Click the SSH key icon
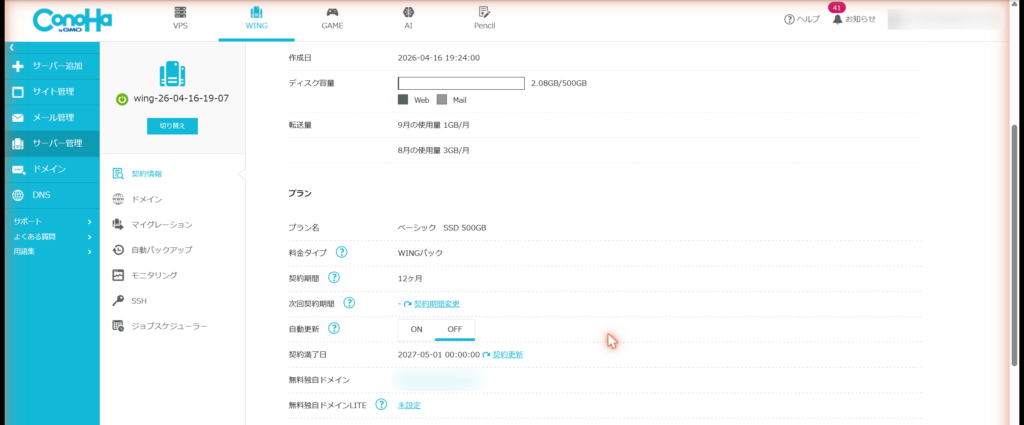Viewport: 1024px width, 425px height. (118, 300)
